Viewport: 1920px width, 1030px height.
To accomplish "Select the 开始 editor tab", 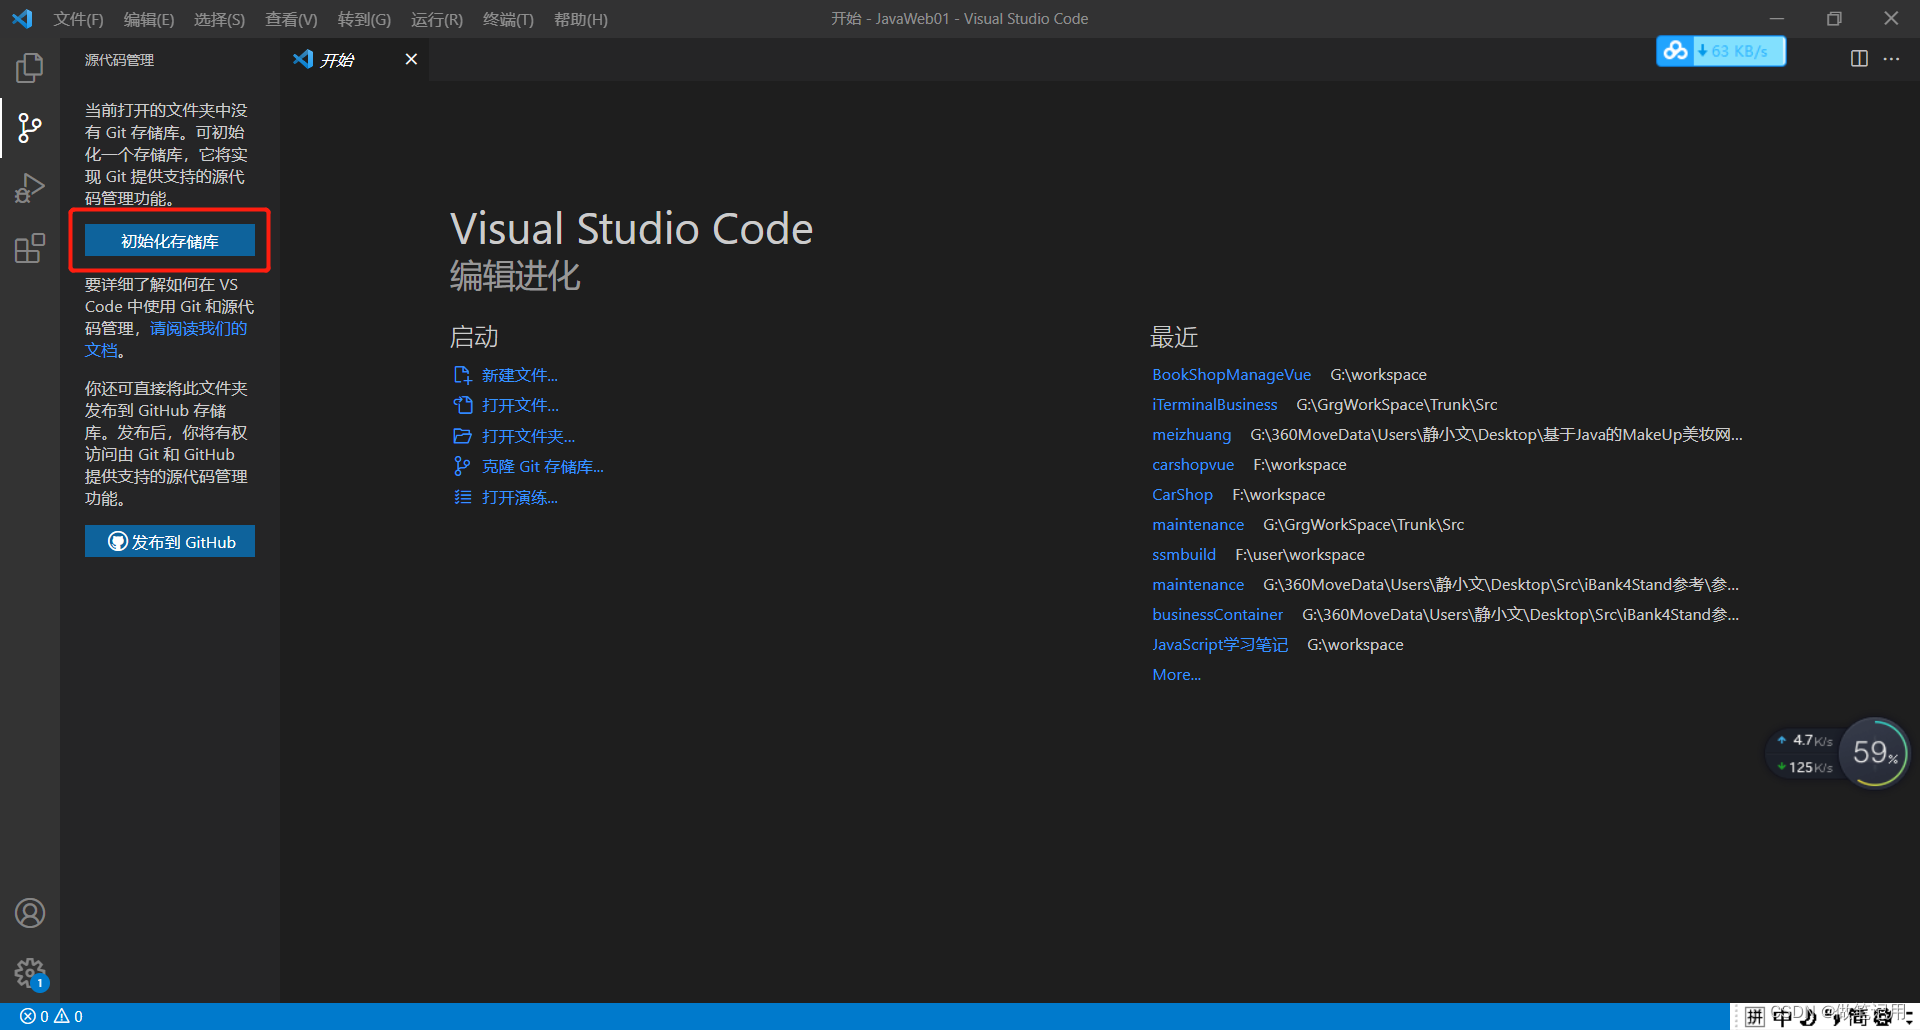I will (355, 59).
